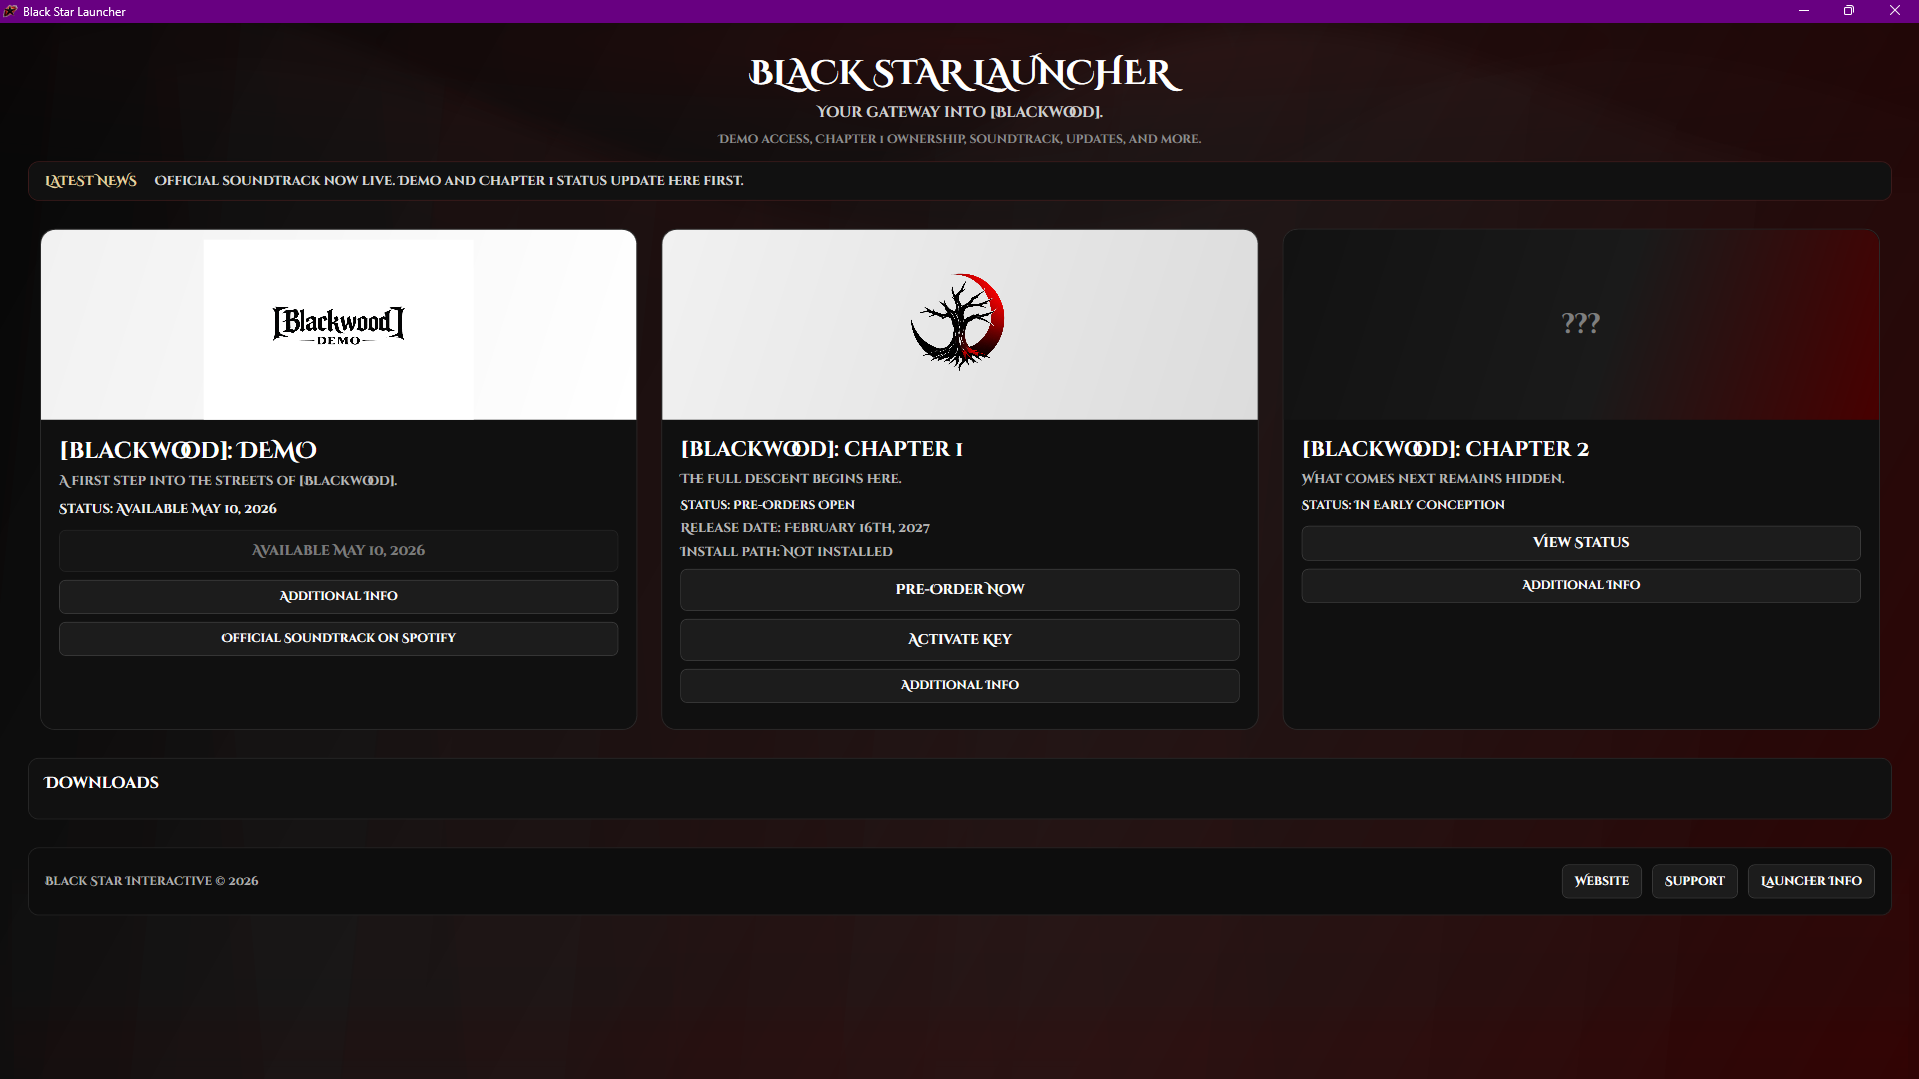Click What Comes Next Remains Hidden text
Viewport: 1919px width, 1079px height.
(x=1433, y=479)
